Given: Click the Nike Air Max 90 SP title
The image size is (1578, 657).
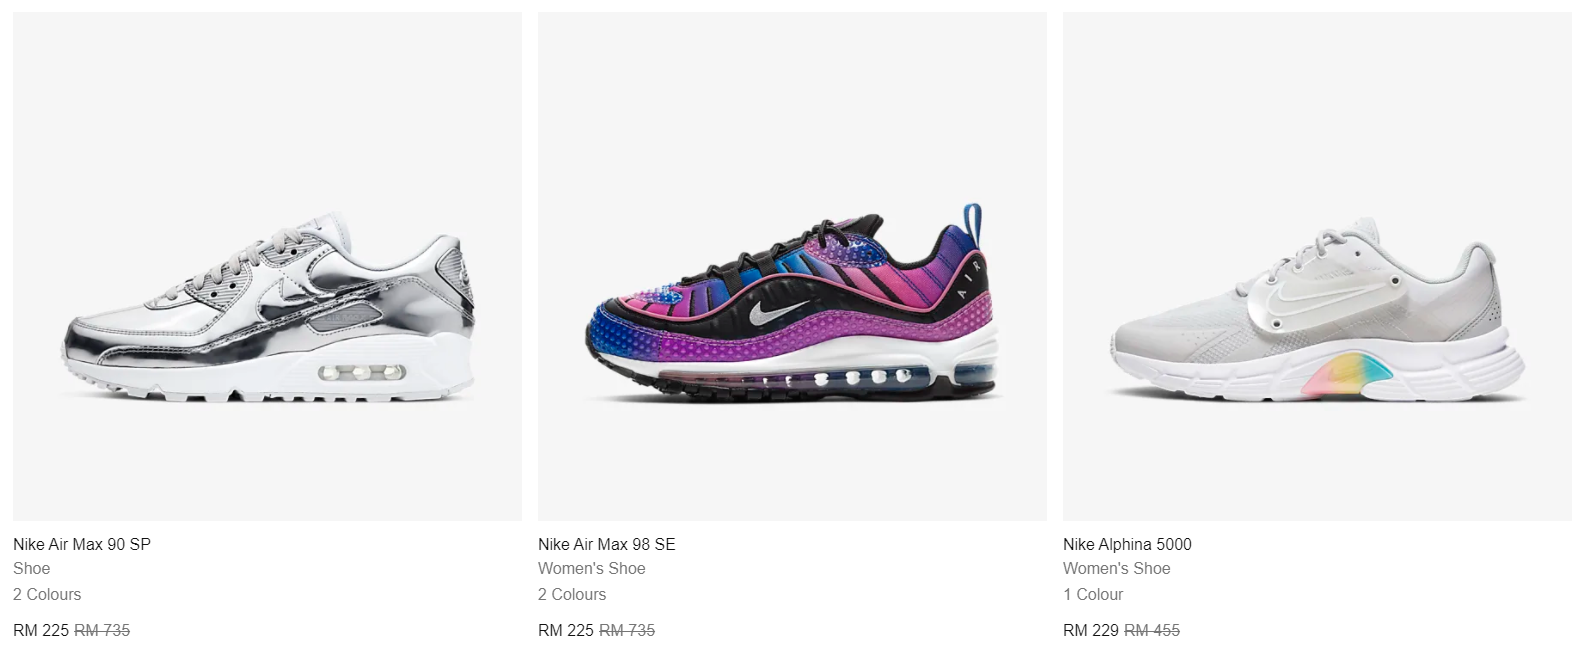Looking at the screenshot, I should [82, 544].
